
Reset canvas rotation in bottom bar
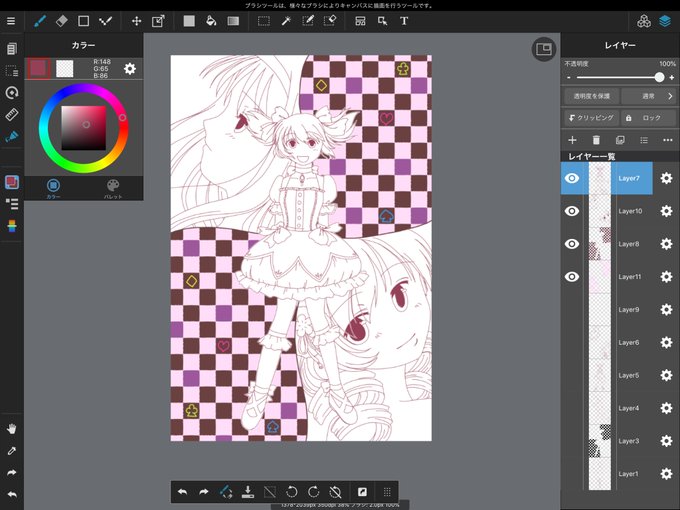pos(335,492)
